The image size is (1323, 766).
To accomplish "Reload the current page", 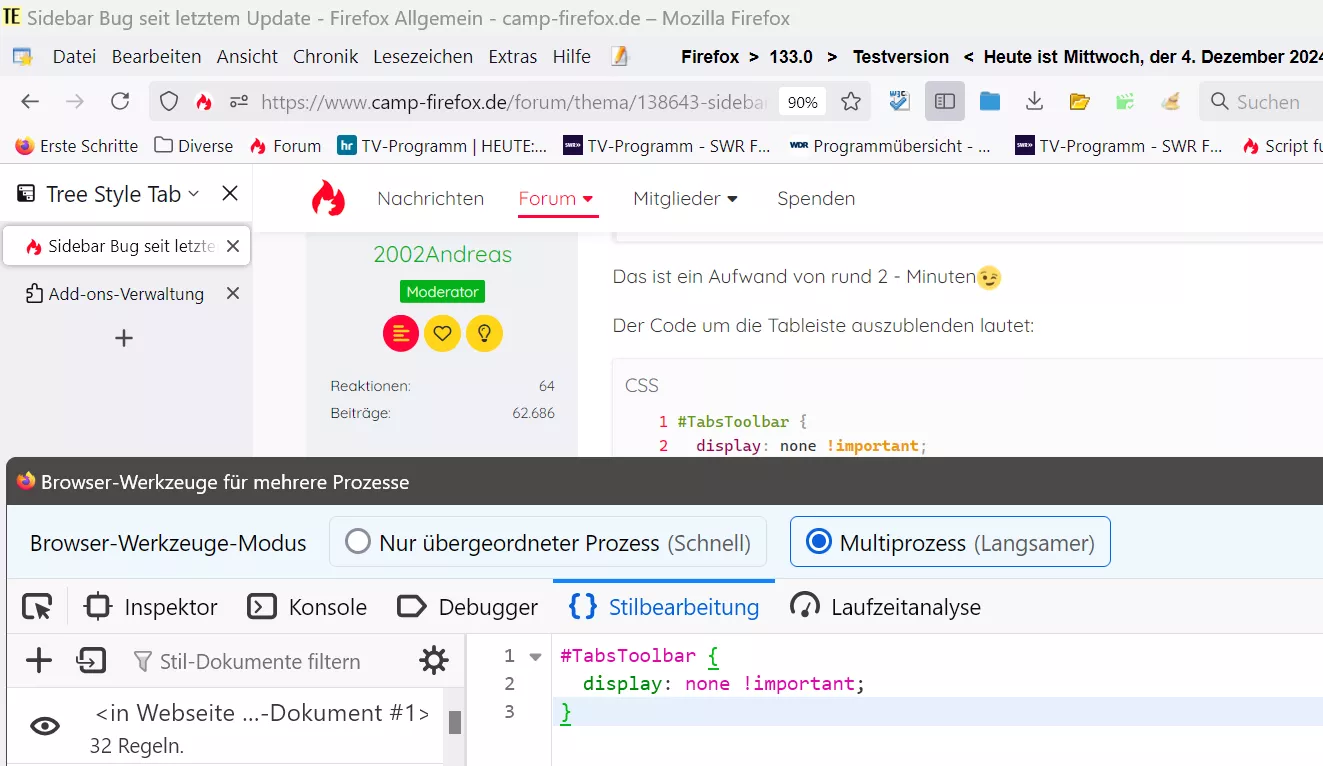I will click(x=120, y=101).
